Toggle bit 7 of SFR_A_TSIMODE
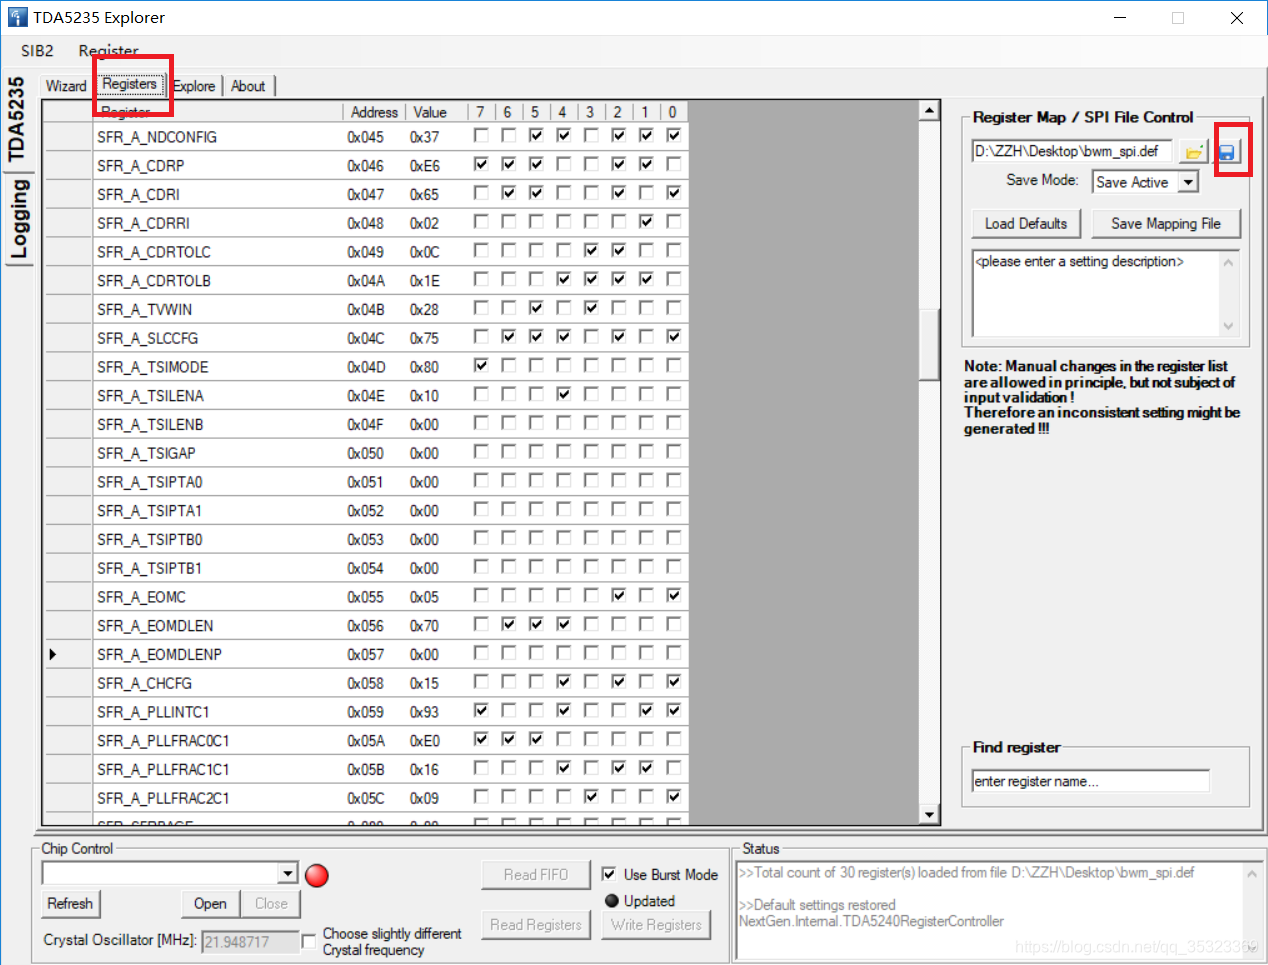This screenshot has width=1268, height=965. coord(481,365)
